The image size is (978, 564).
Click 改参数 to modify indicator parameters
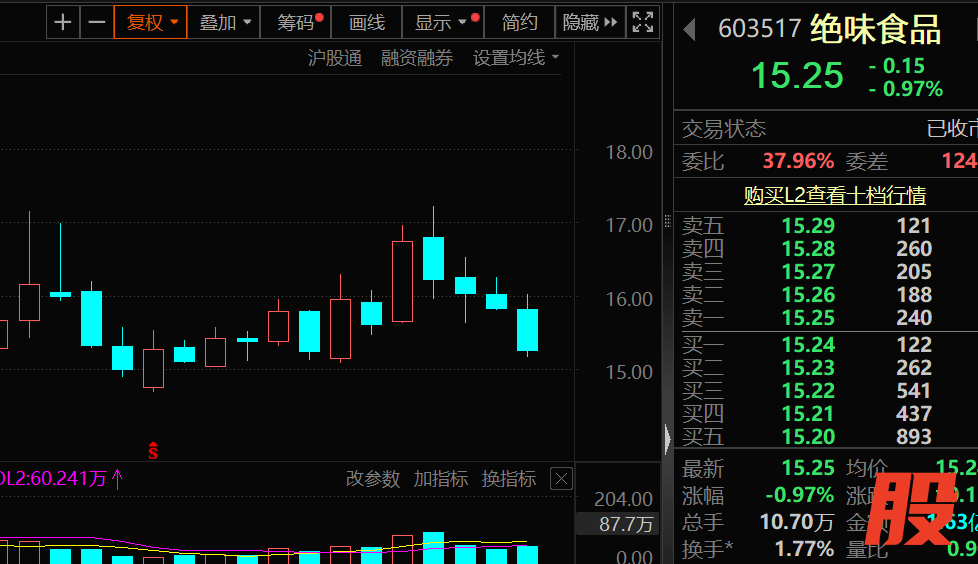point(372,479)
